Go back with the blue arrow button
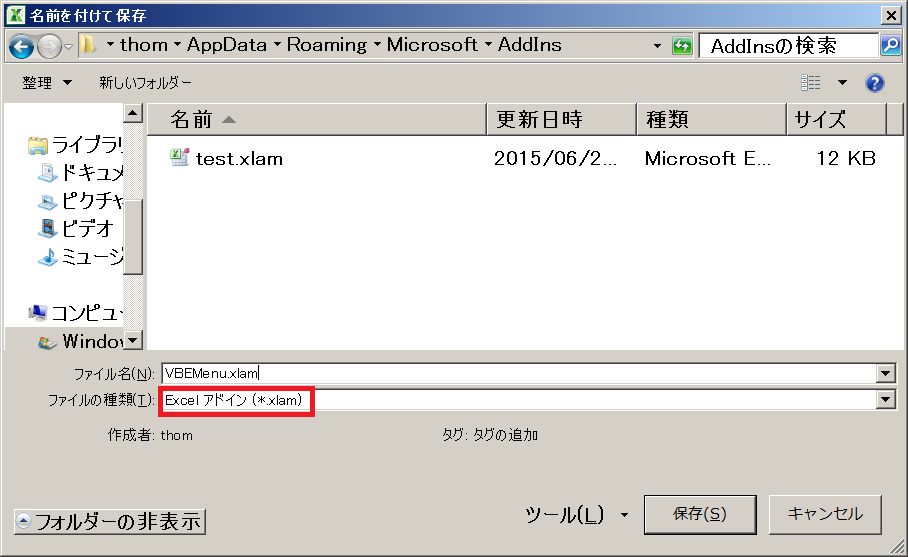This screenshot has height=557, width=908. tap(21, 46)
